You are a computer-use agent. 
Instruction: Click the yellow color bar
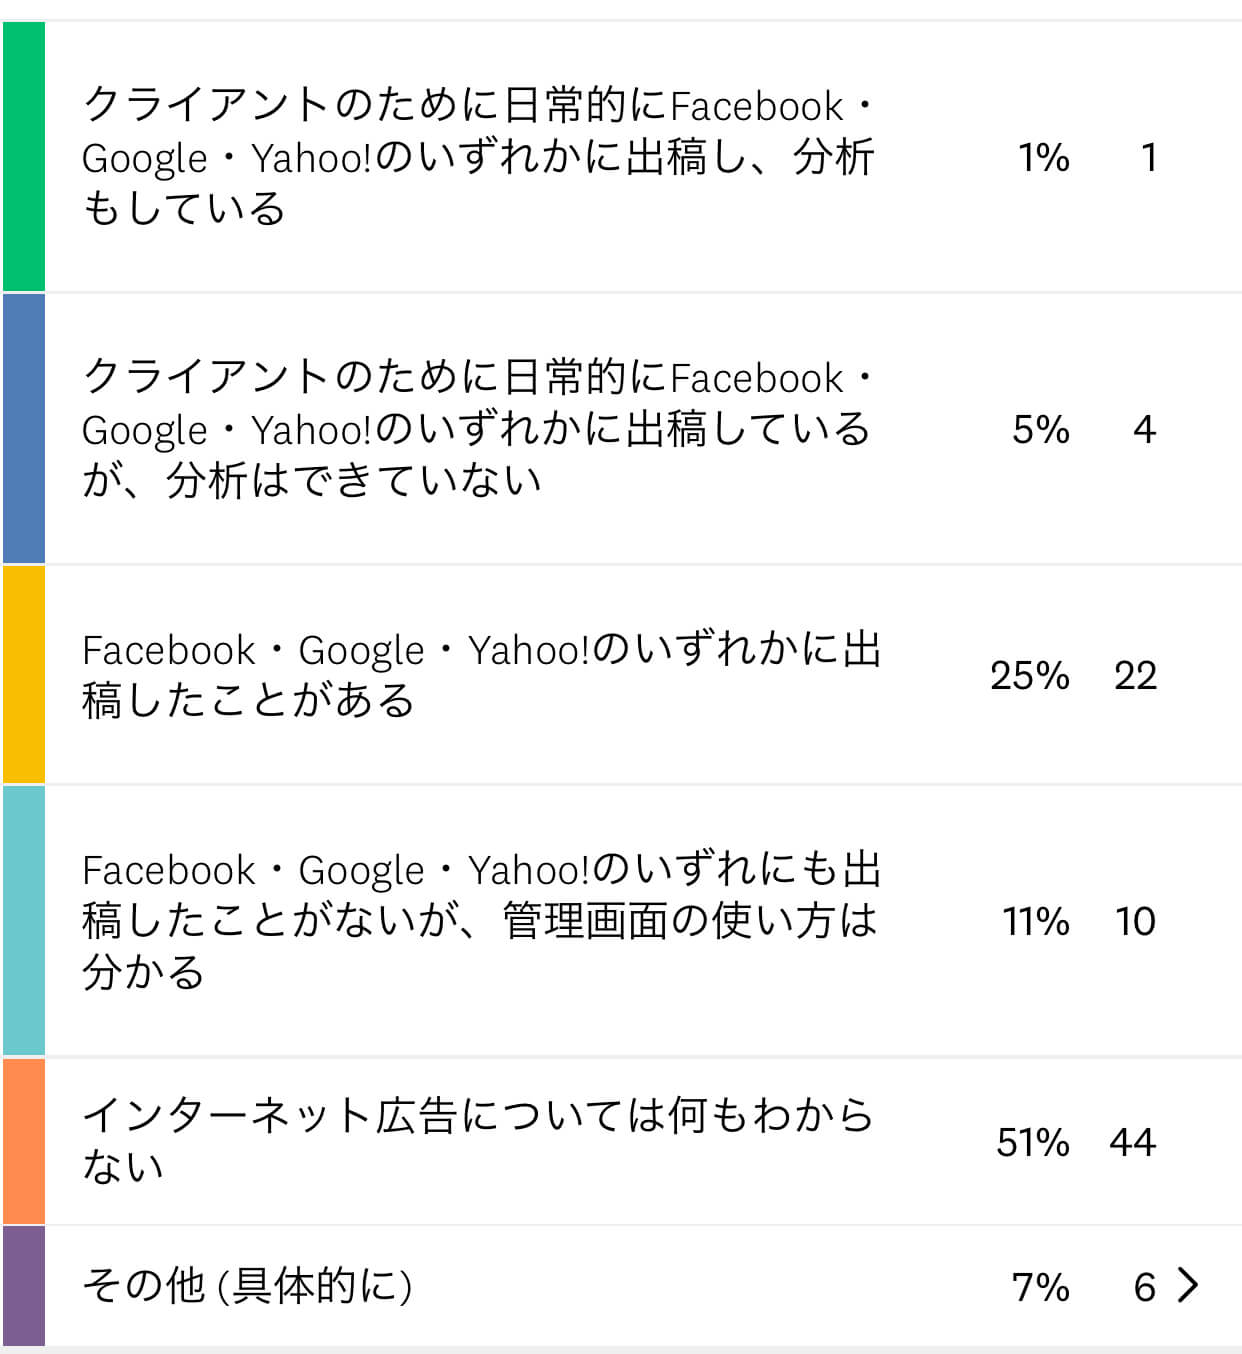[x=24, y=675]
